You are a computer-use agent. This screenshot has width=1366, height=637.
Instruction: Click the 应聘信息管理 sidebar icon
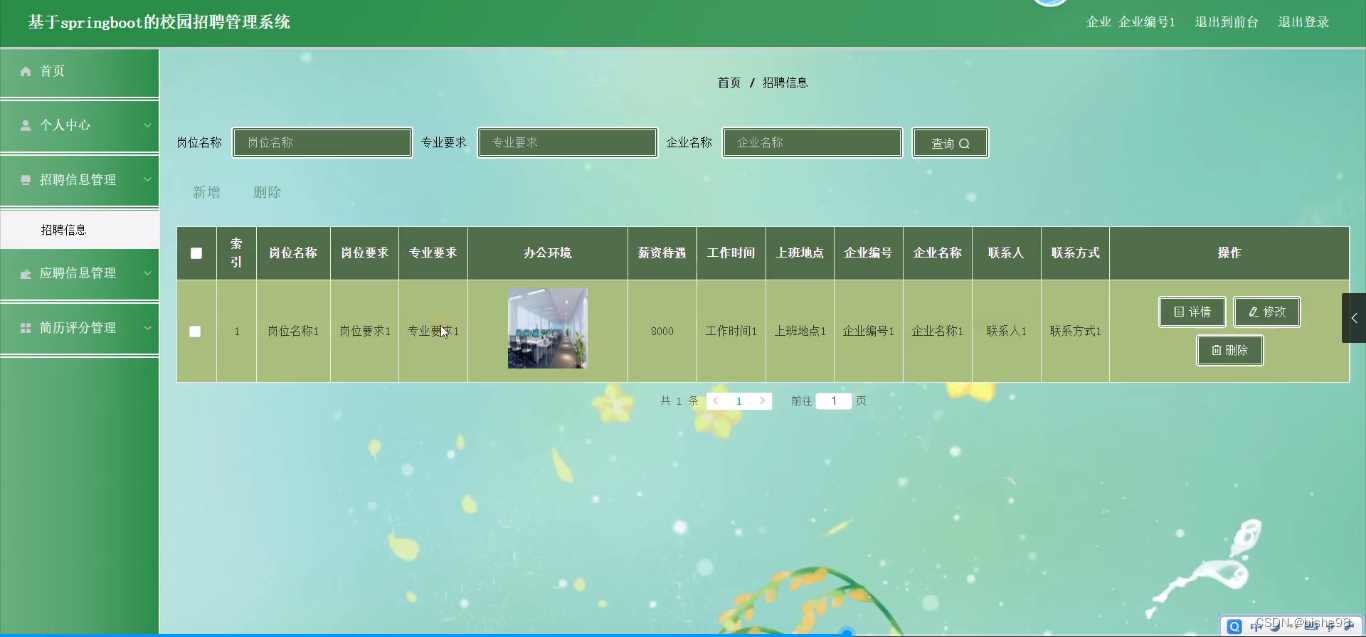coord(25,275)
